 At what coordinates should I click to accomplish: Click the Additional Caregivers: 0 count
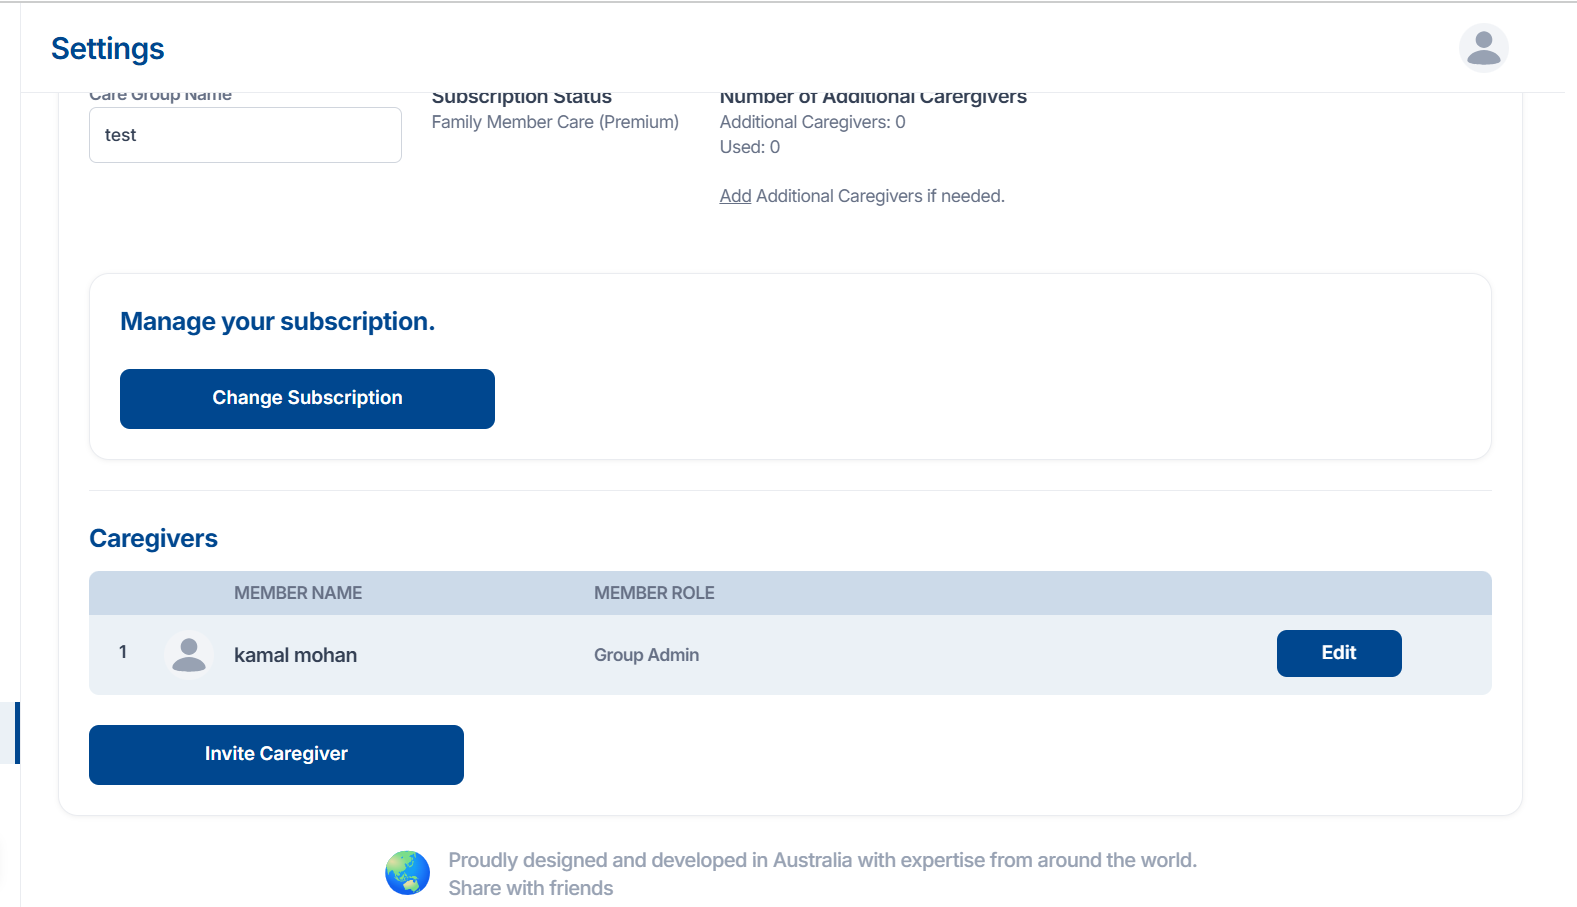click(x=812, y=122)
